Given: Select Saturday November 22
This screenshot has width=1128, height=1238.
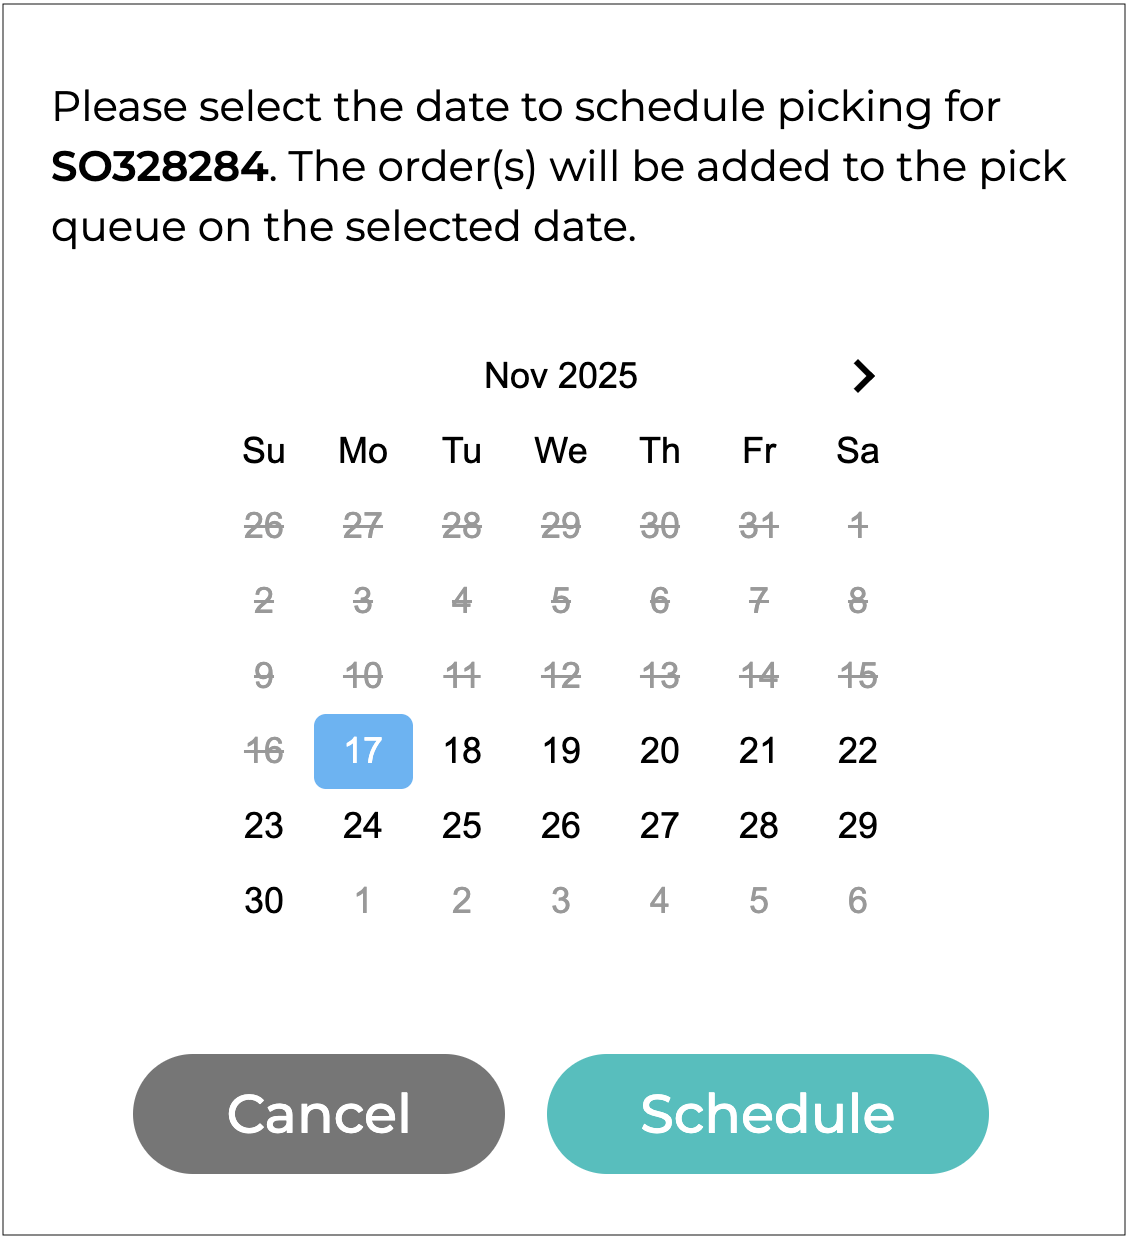Looking at the screenshot, I should tap(857, 751).
